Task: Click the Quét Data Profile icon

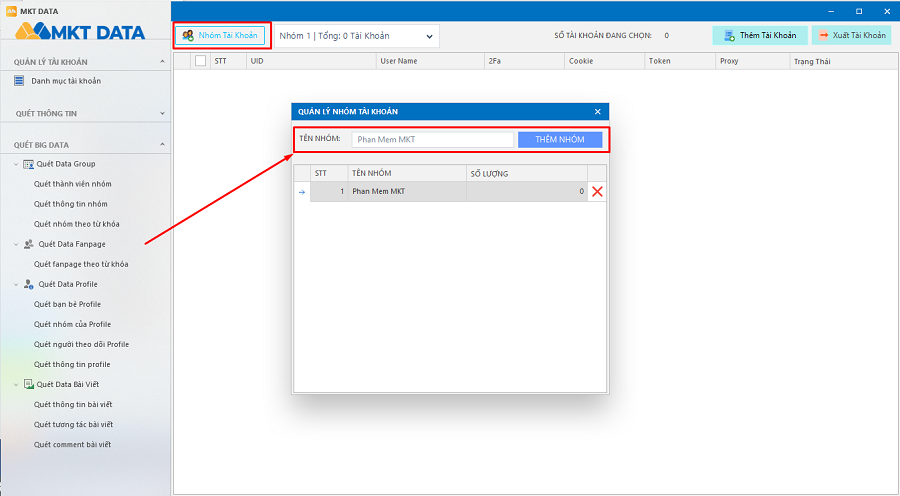Action: (x=29, y=284)
